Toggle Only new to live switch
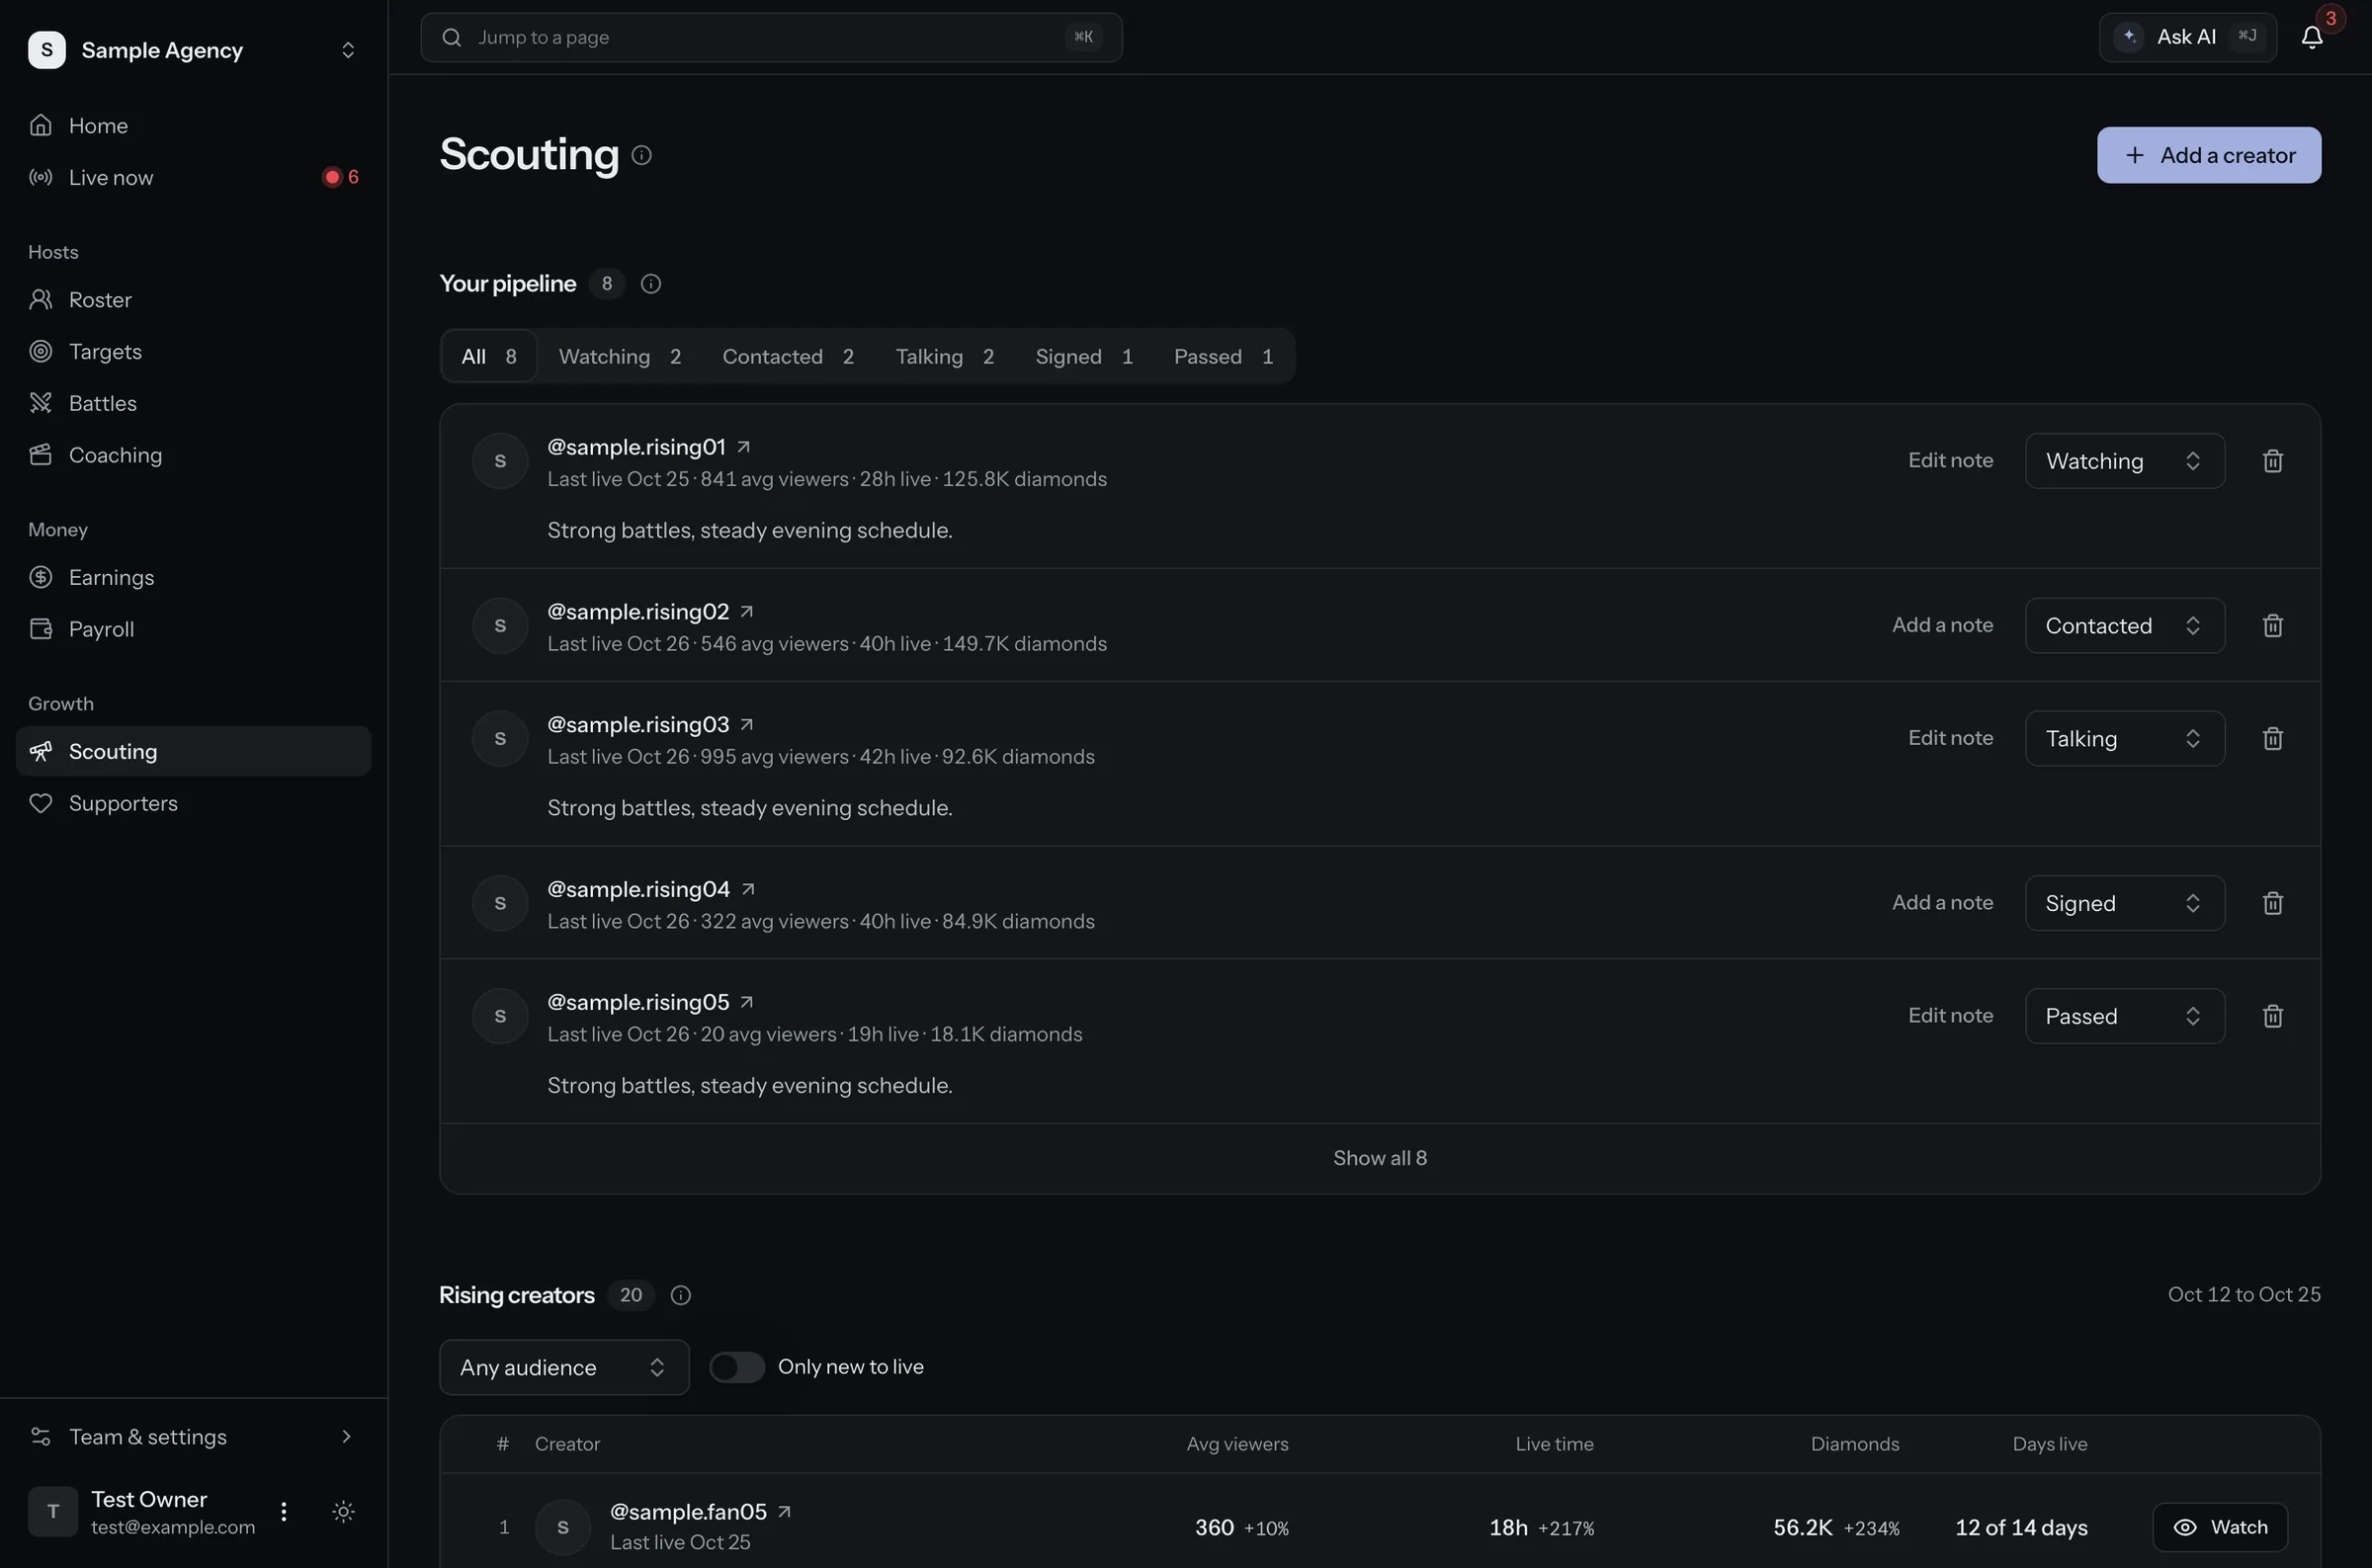This screenshot has height=1568, width=2372. (737, 1367)
